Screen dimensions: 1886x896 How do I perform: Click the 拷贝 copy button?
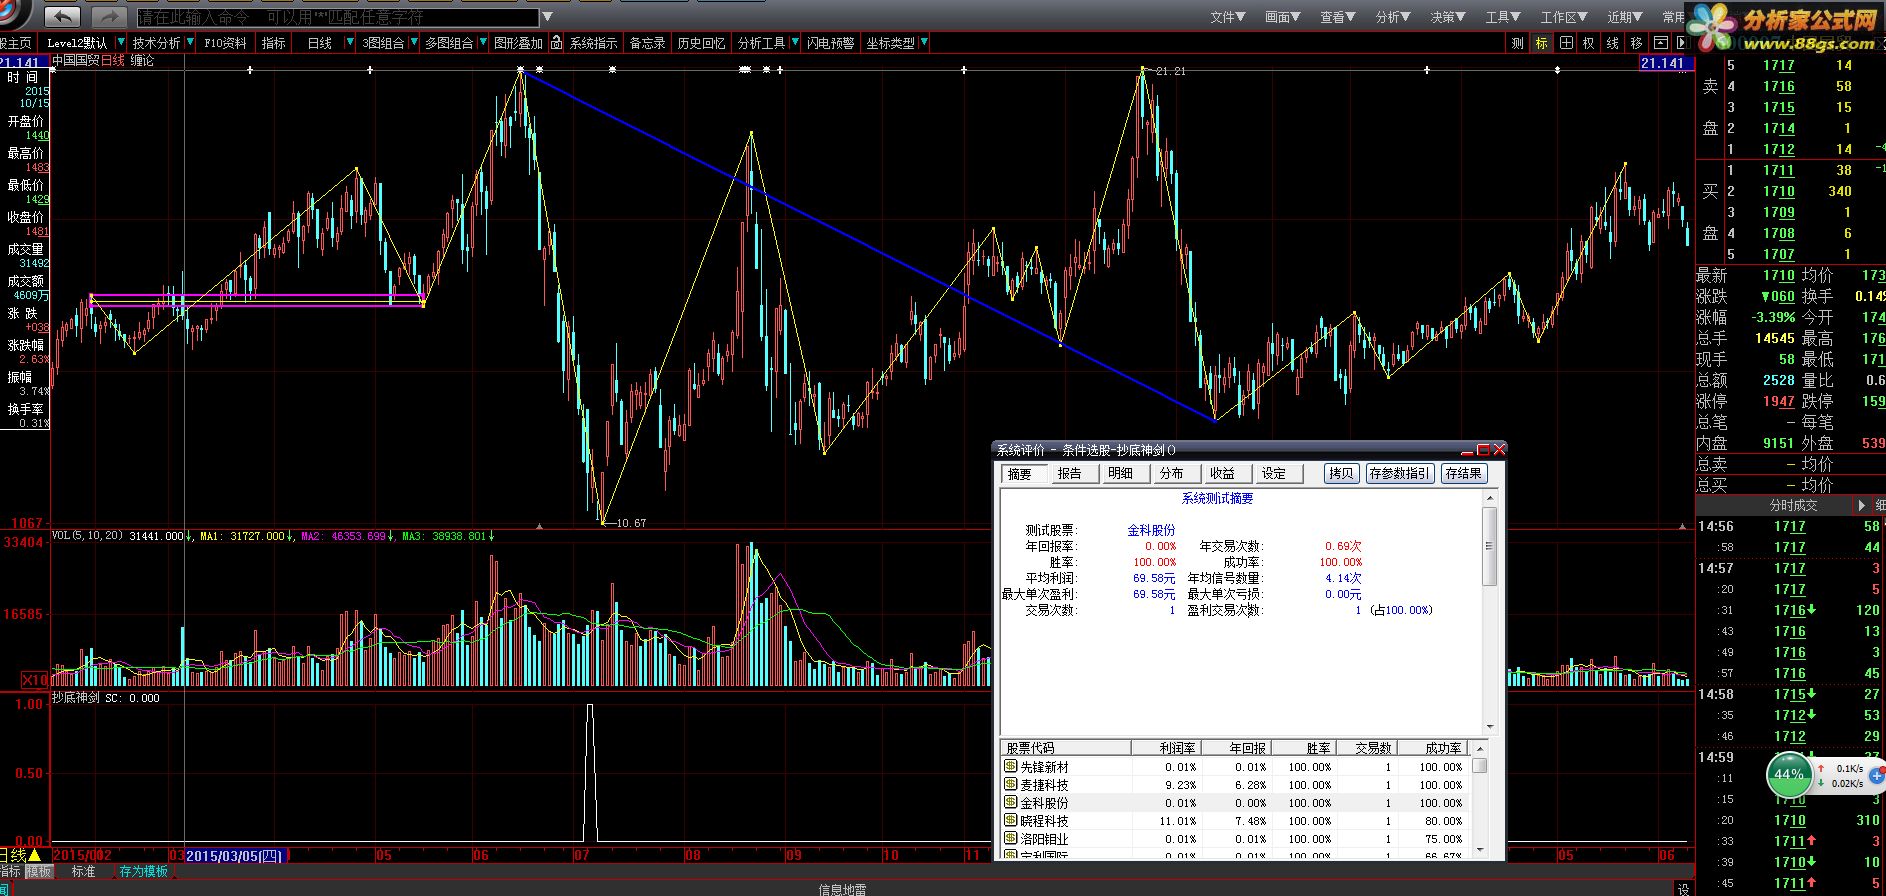1341,474
